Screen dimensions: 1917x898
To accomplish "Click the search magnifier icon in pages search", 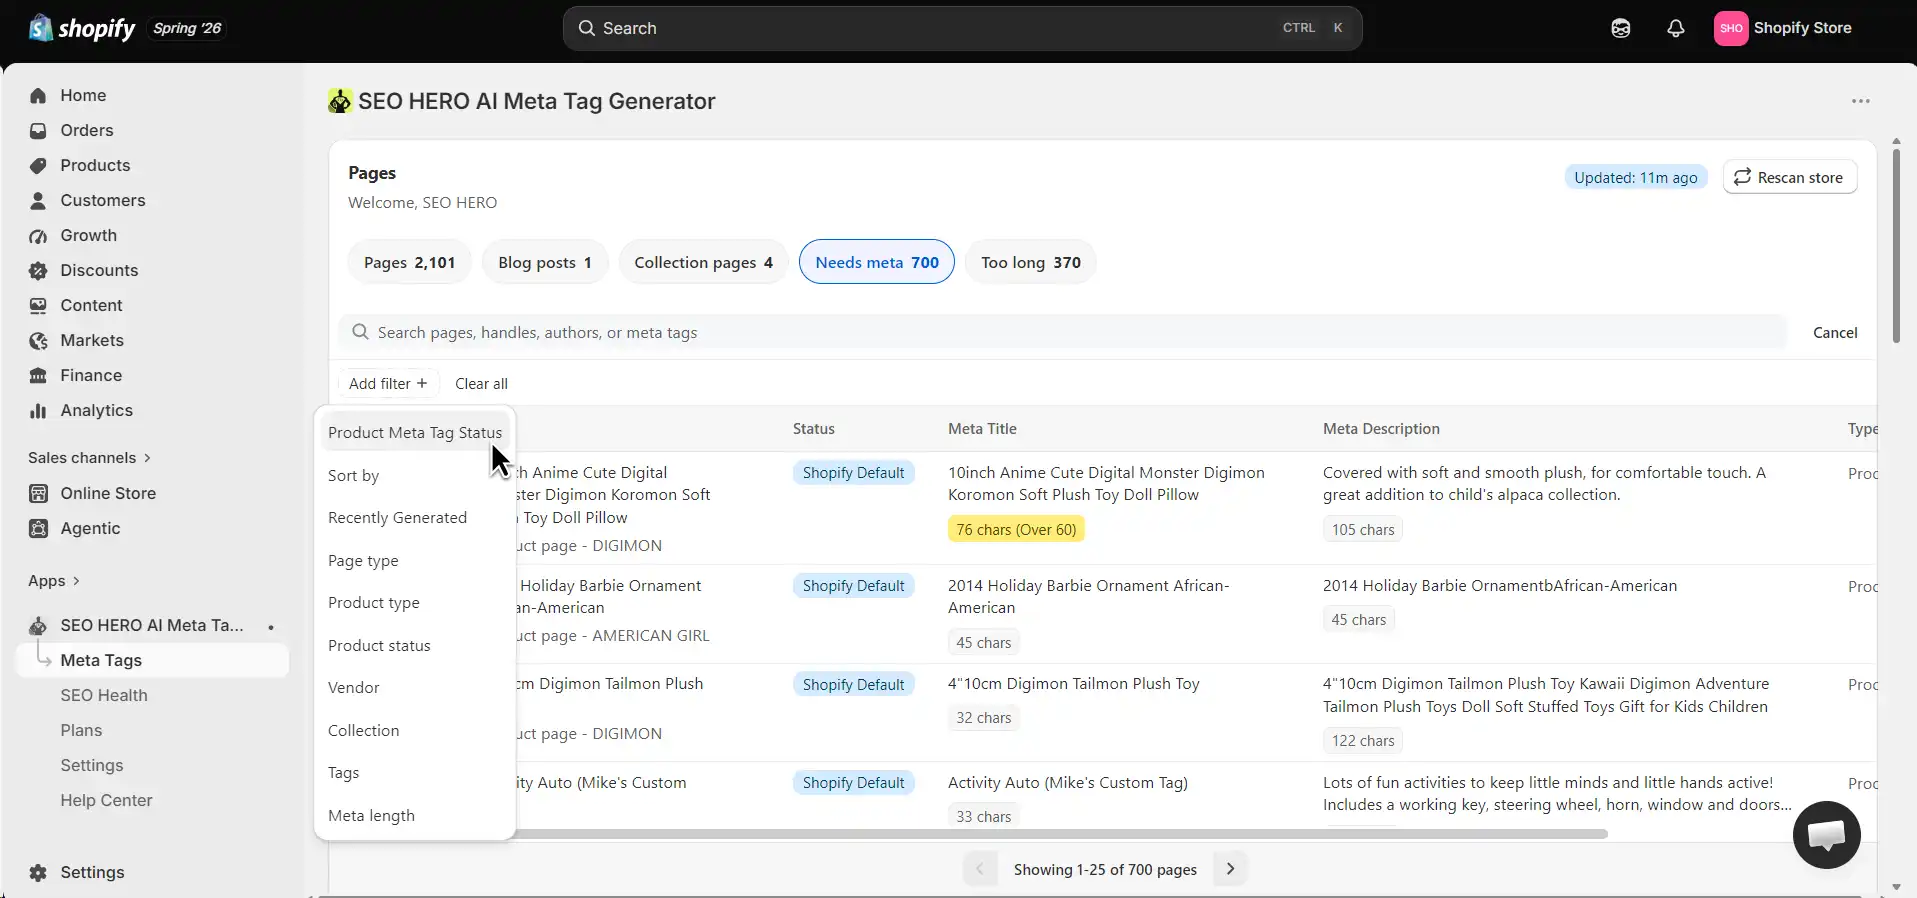I will (360, 332).
